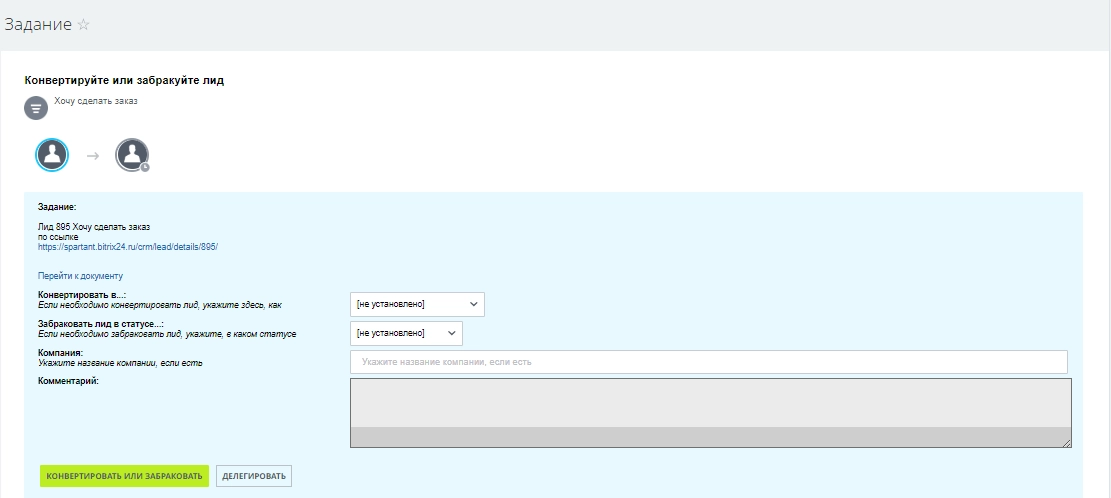Viewport: 1111px width, 498px height.
Task: Click the grey workflow icon beside Хочу сделать заказ
Action: [x=36, y=108]
